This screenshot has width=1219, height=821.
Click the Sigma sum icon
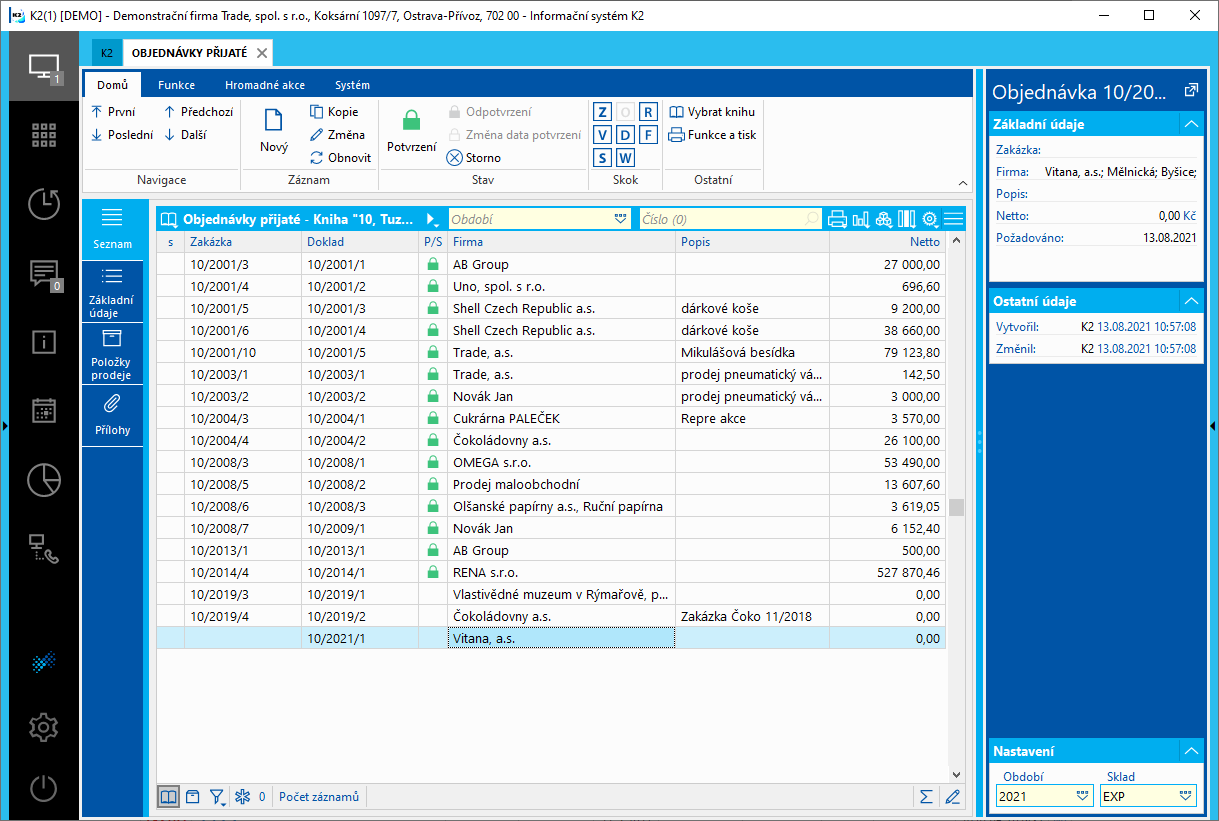(927, 797)
